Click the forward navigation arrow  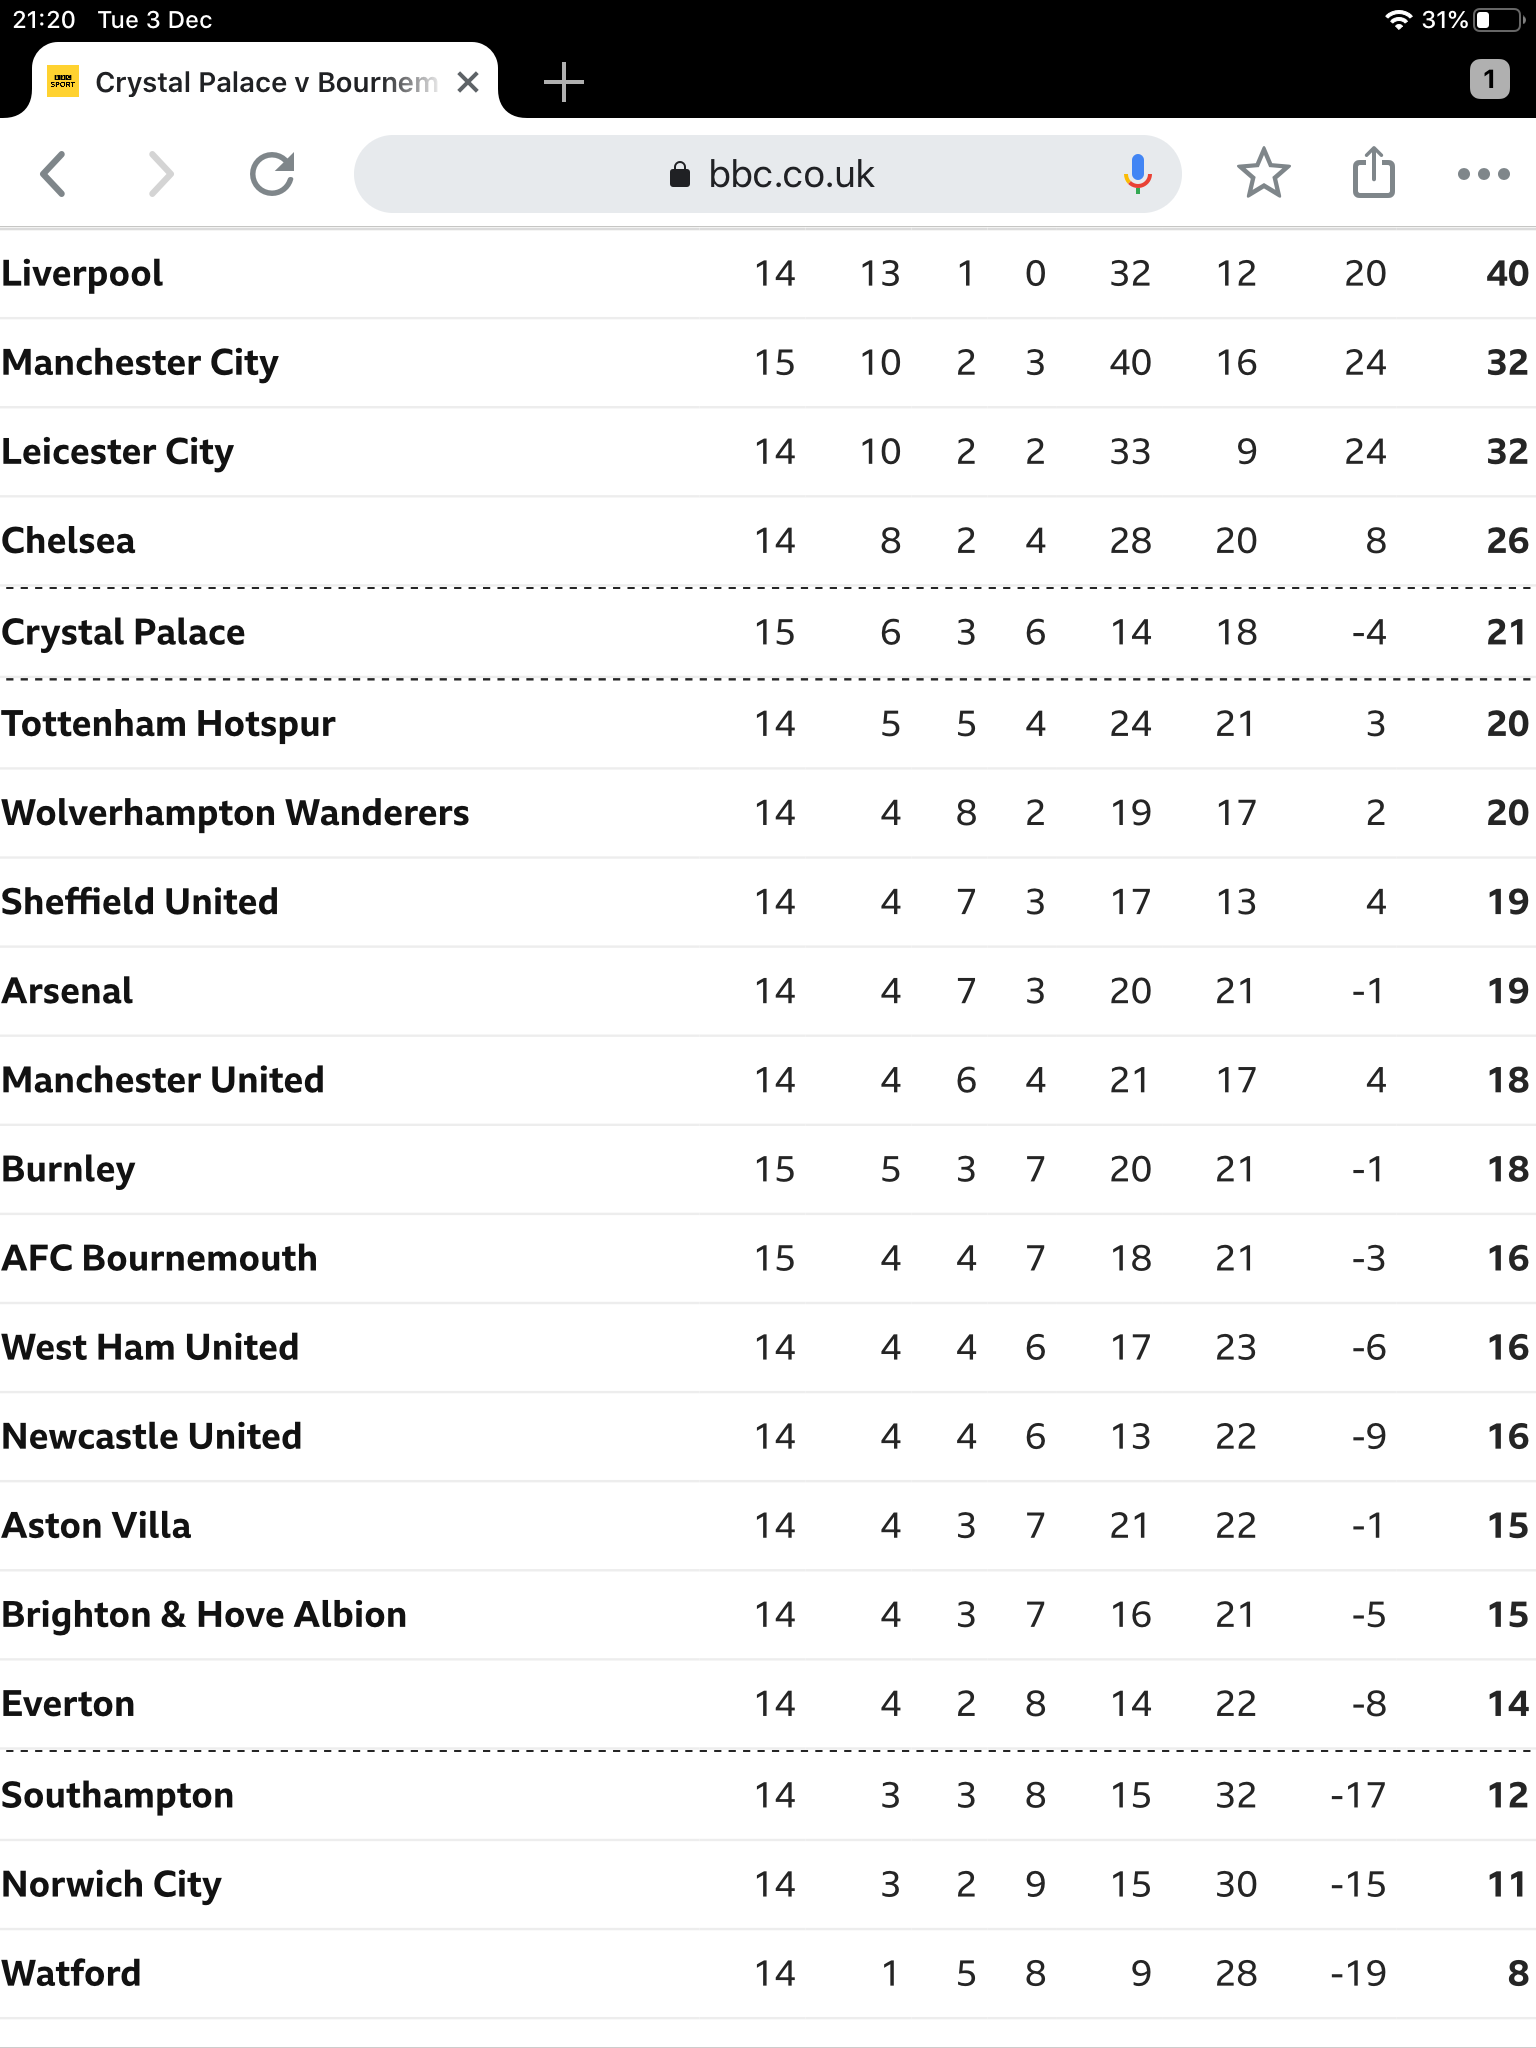coord(160,174)
